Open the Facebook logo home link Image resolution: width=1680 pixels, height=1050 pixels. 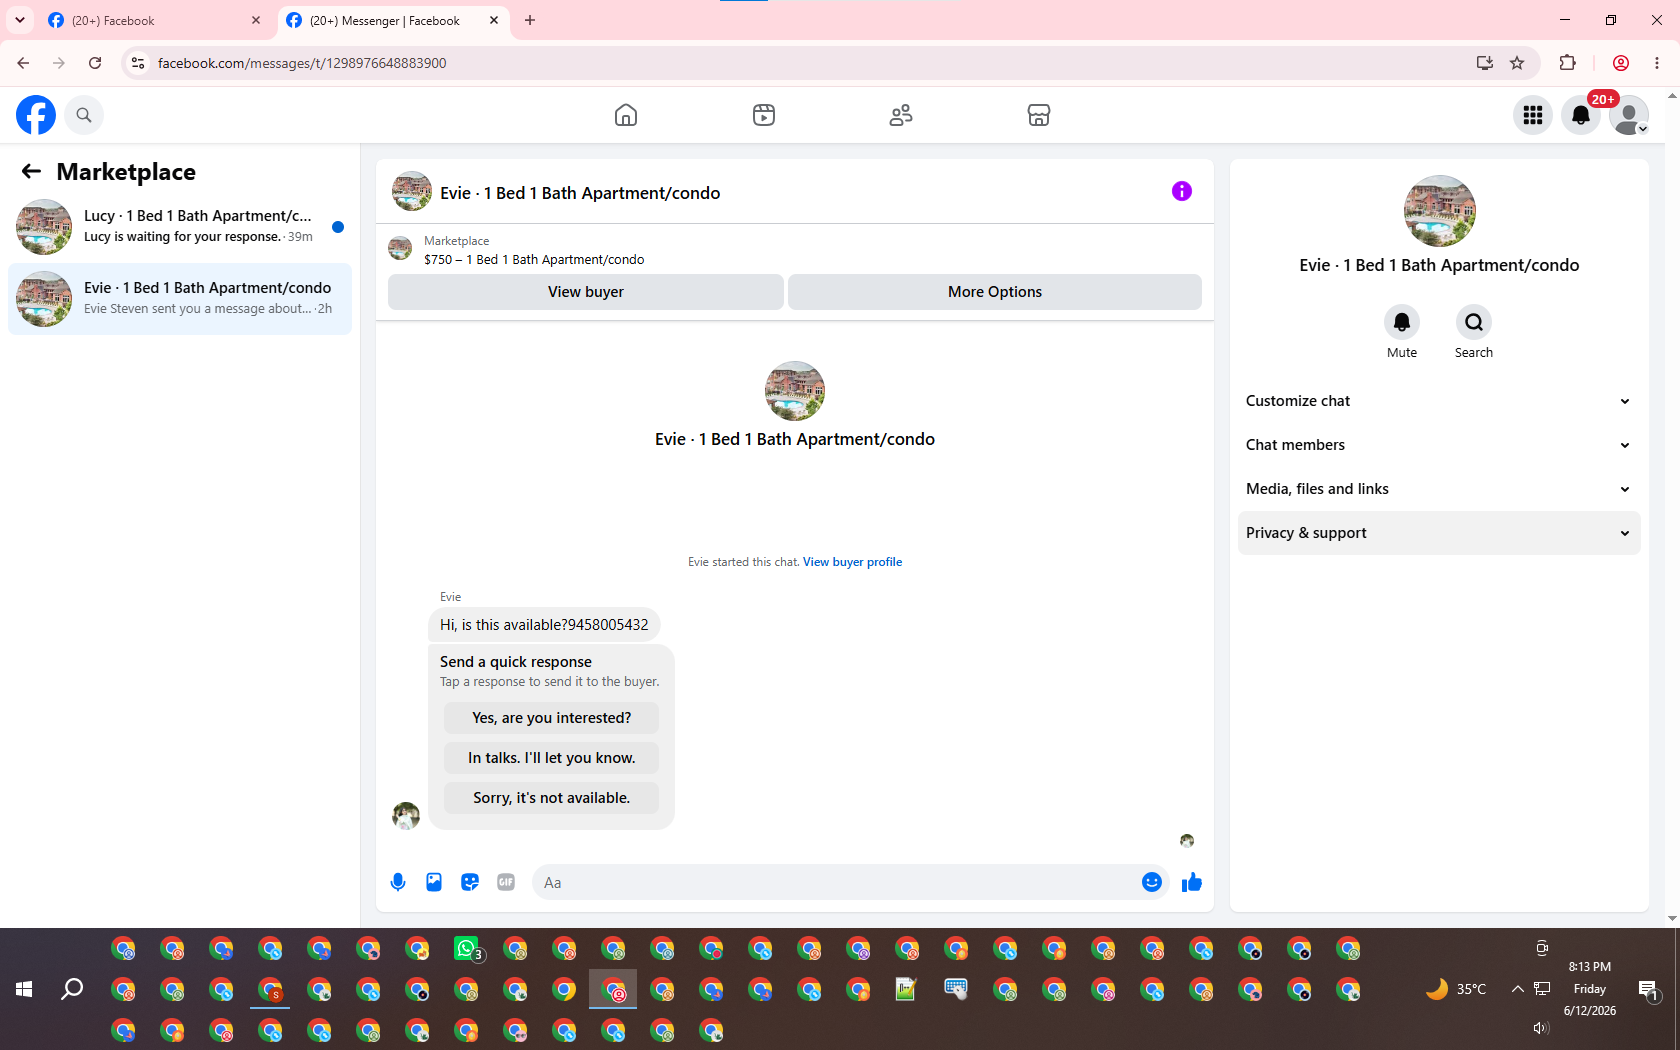point(36,115)
